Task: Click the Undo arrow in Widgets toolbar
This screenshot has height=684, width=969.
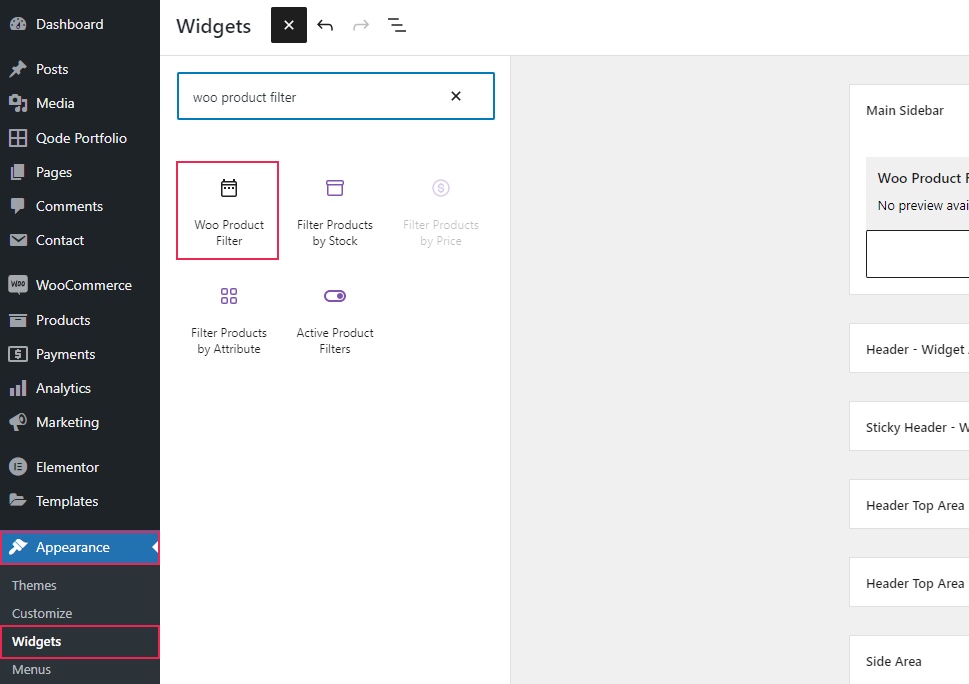Action: [x=325, y=25]
